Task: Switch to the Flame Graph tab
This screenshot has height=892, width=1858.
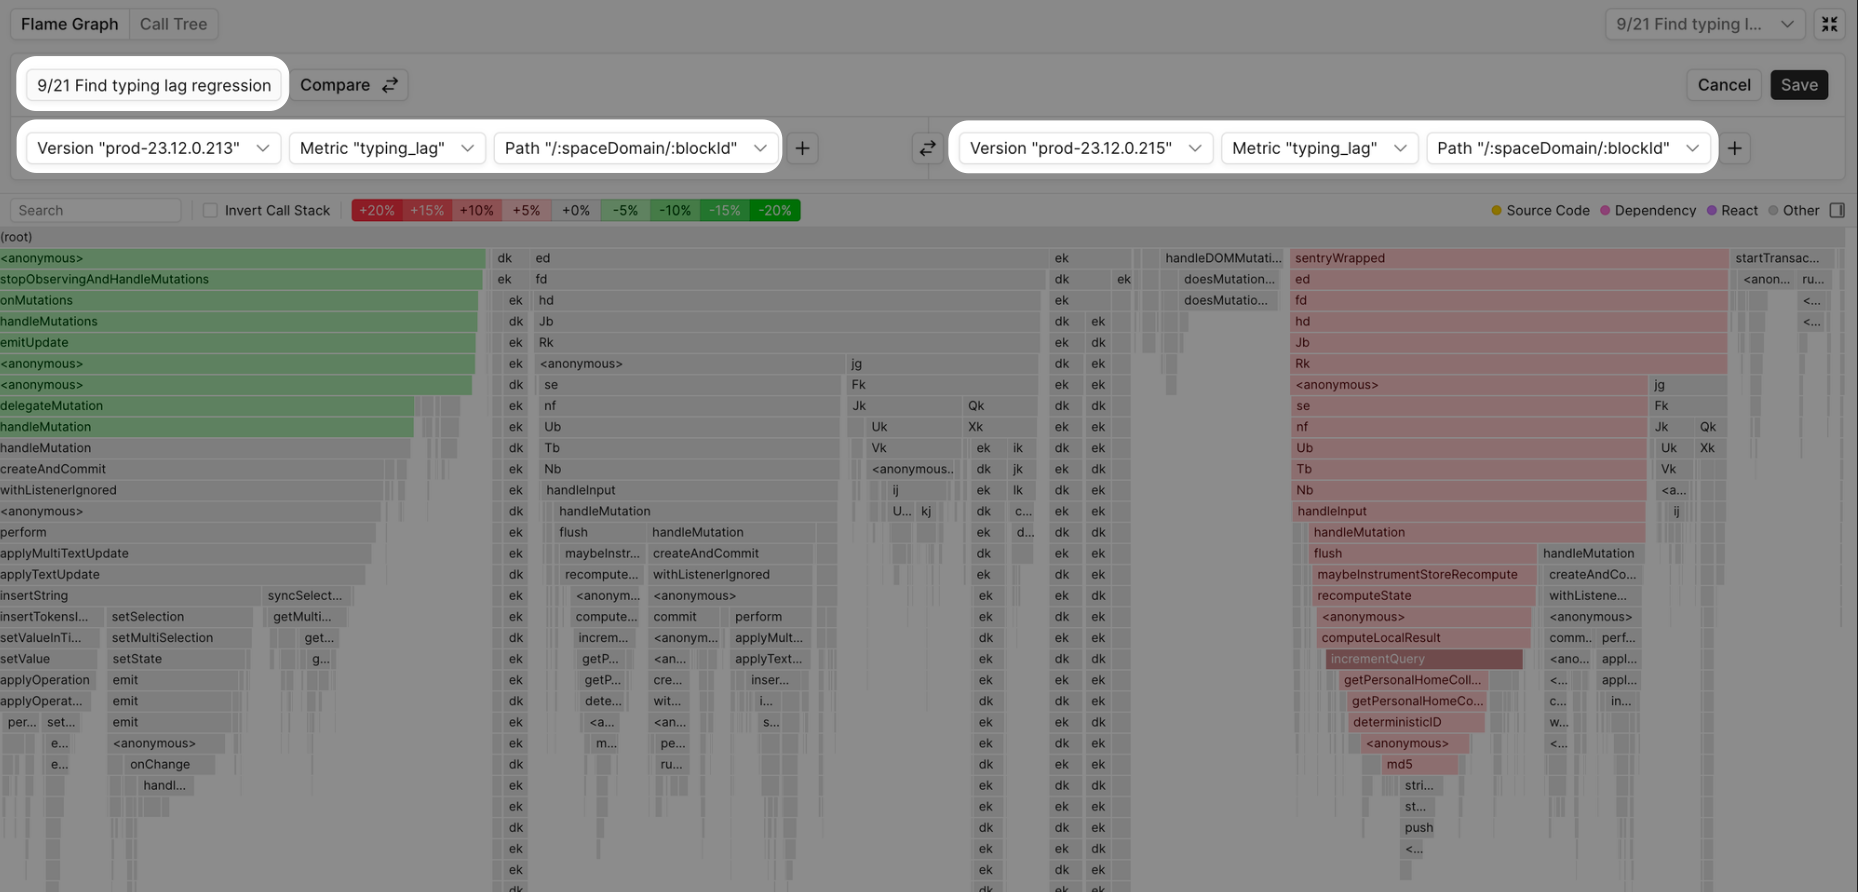Action: pos(69,24)
